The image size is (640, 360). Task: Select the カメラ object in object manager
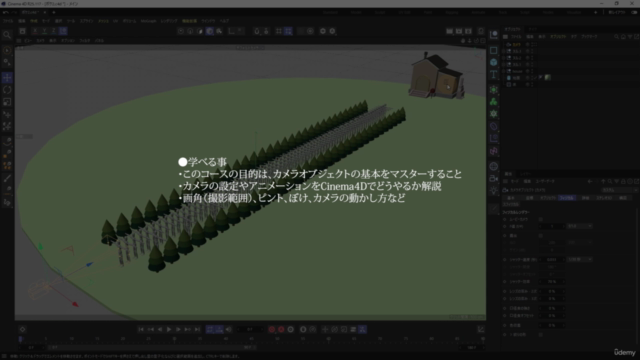[x=517, y=44]
